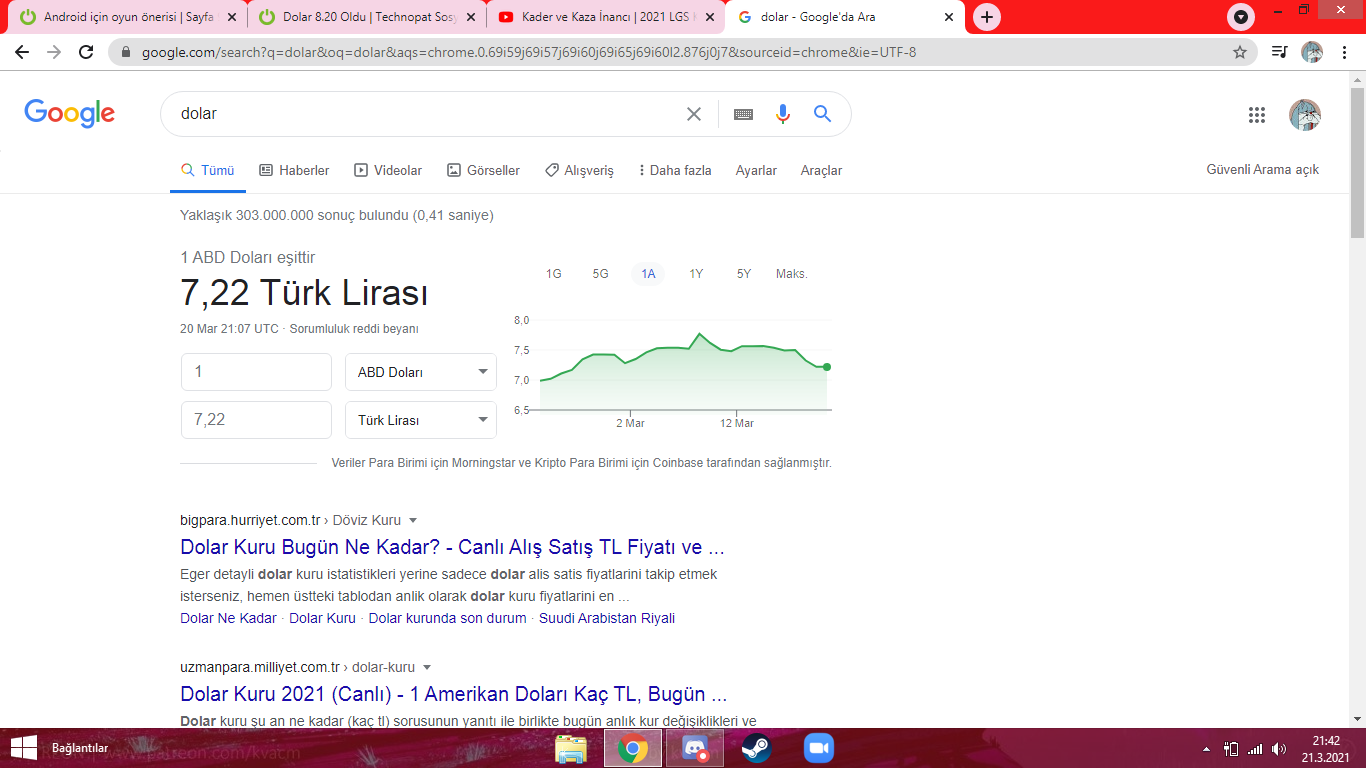Open the Dolar Kuru 2021 (Canlı) result
This screenshot has height=768, width=1366.
point(453,694)
